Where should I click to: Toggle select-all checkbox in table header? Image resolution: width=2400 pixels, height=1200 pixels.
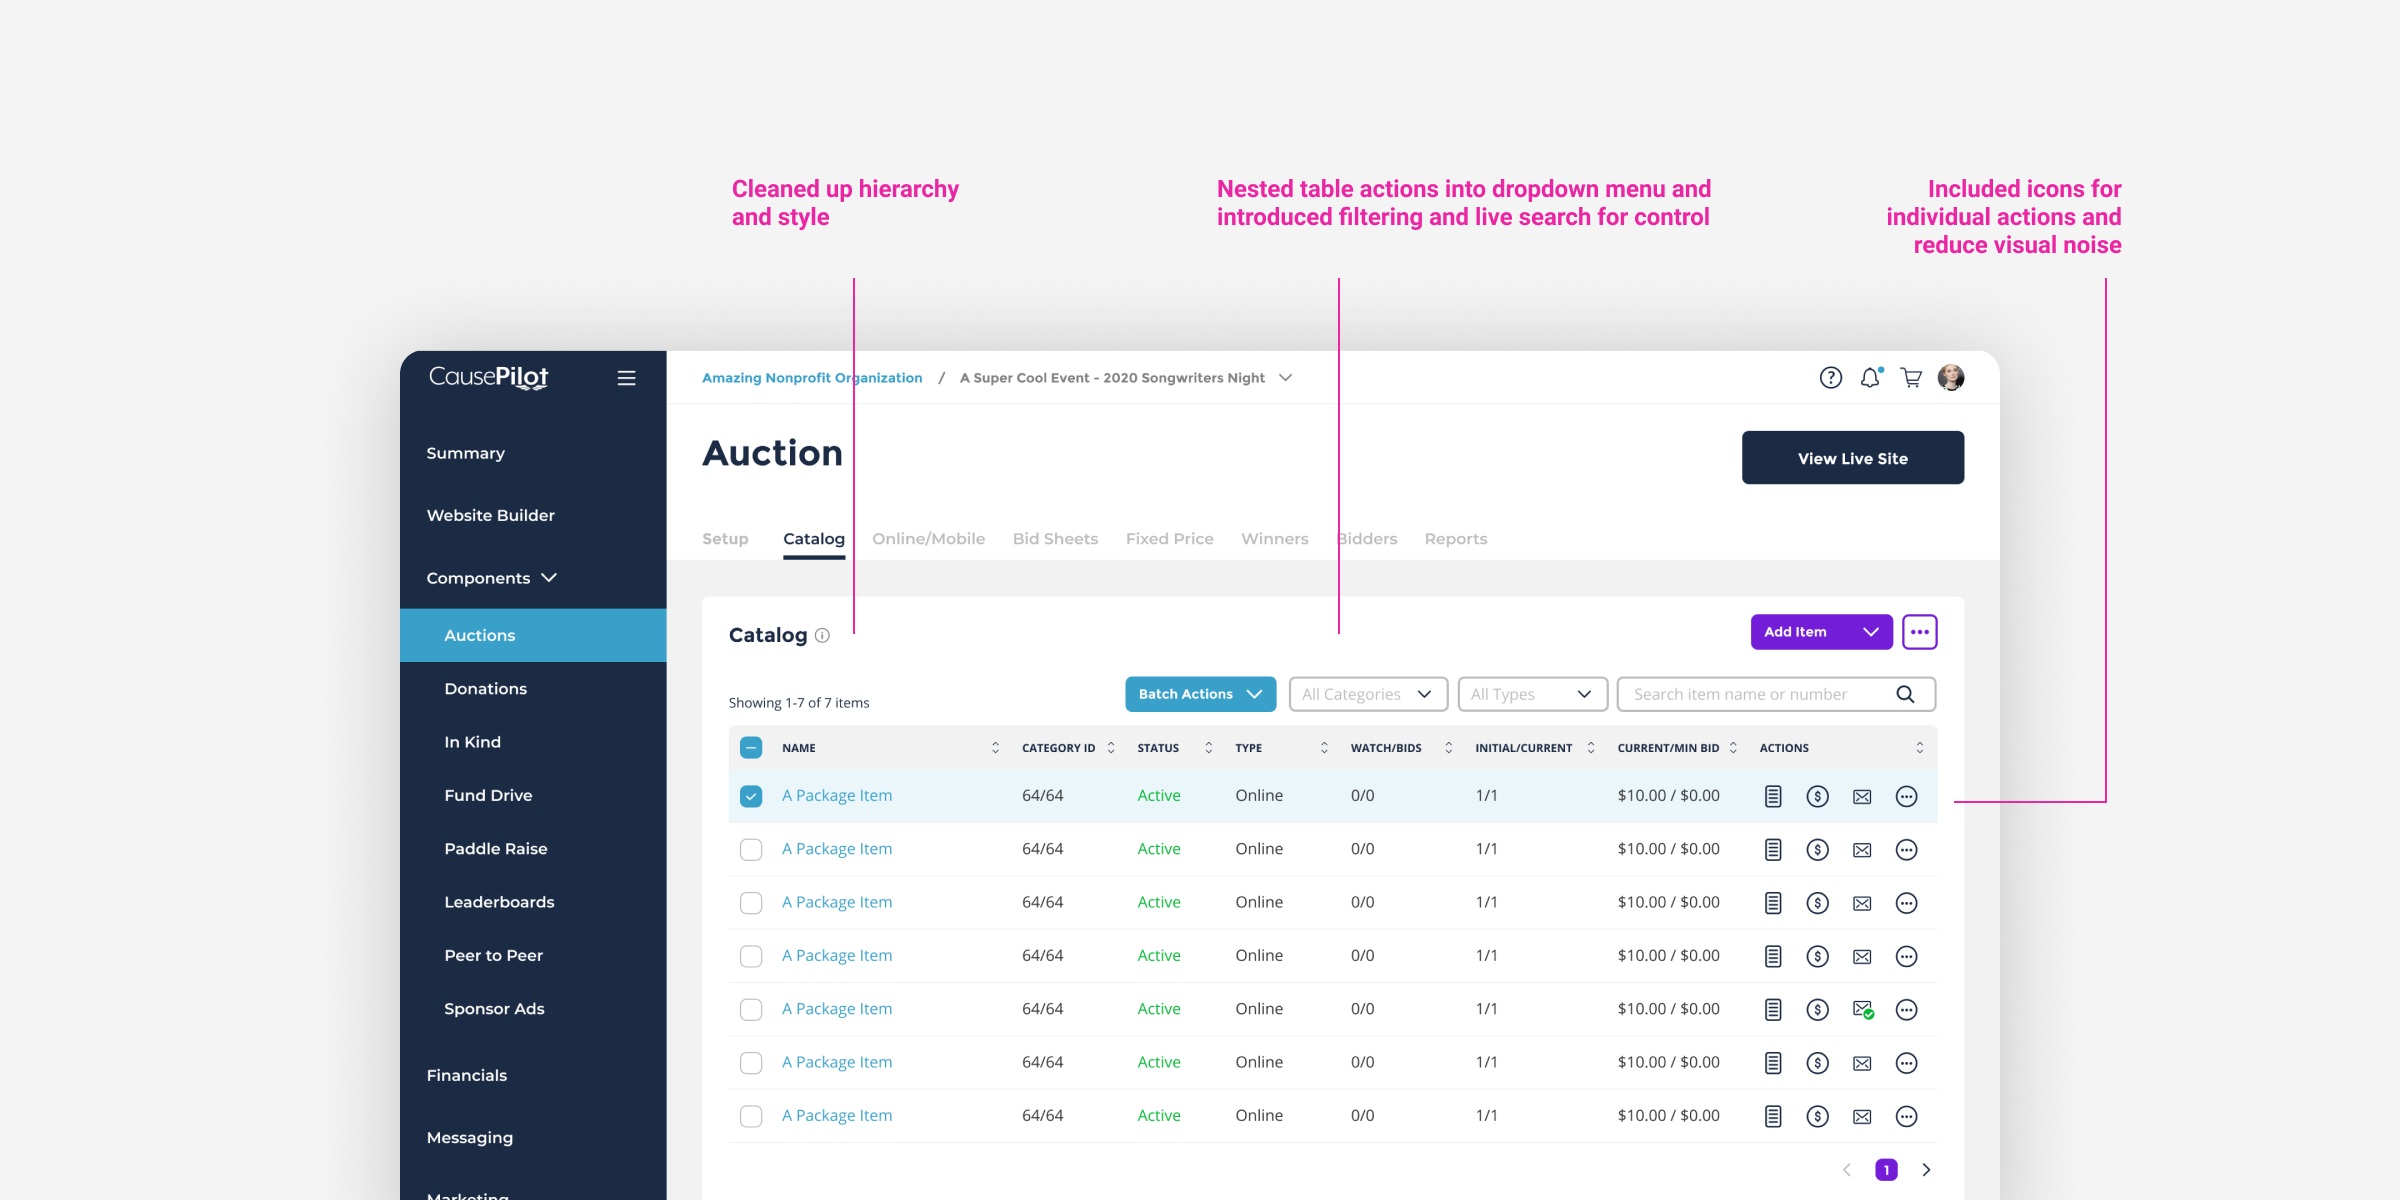click(x=751, y=748)
